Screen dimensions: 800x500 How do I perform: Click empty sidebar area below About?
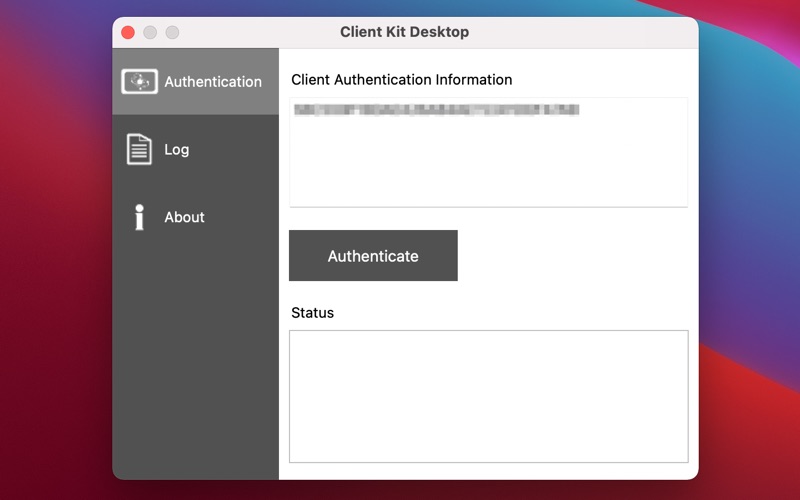[x=195, y=357]
